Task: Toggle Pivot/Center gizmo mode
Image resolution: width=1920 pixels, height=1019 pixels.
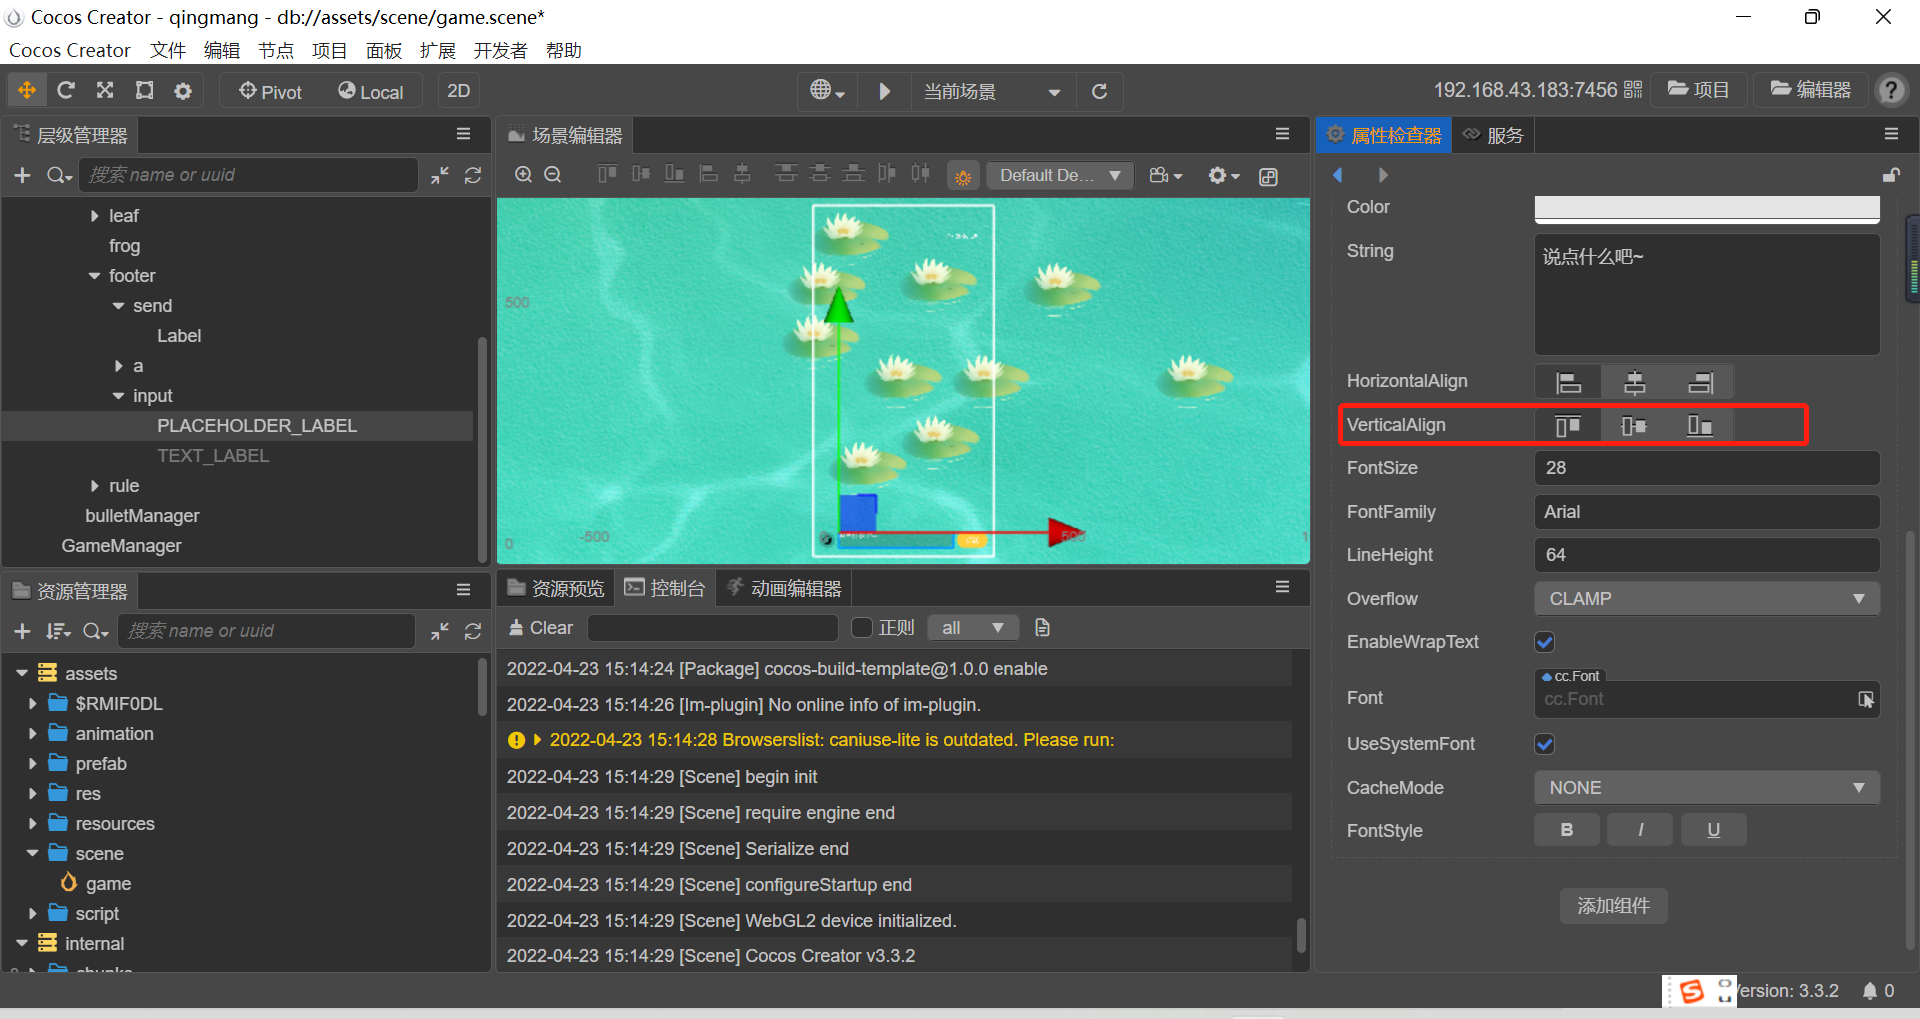Action: coord(271,91)
